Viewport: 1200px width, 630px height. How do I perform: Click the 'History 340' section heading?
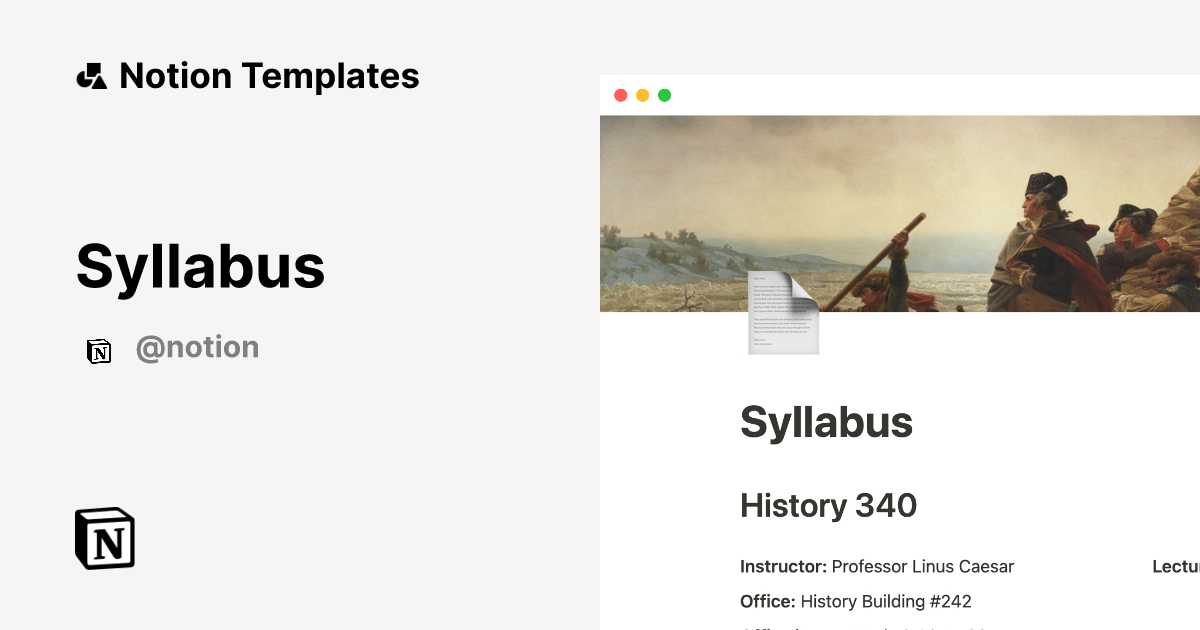(828, 505)
